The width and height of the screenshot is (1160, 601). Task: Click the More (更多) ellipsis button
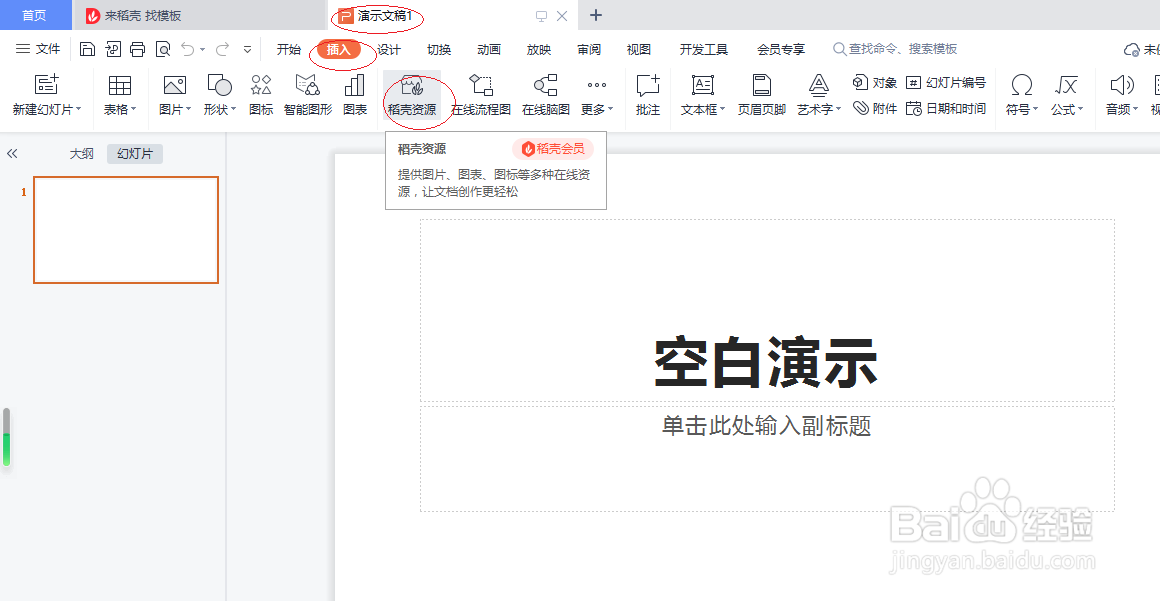[597, 85]
